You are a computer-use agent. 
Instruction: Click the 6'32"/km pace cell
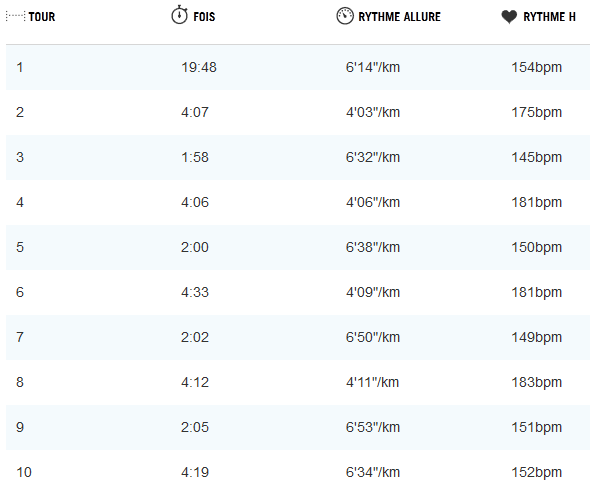coord(373,157)
